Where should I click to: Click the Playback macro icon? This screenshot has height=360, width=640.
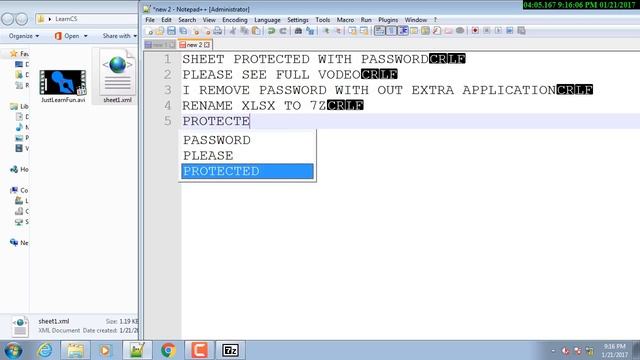(x=498, y=31)
